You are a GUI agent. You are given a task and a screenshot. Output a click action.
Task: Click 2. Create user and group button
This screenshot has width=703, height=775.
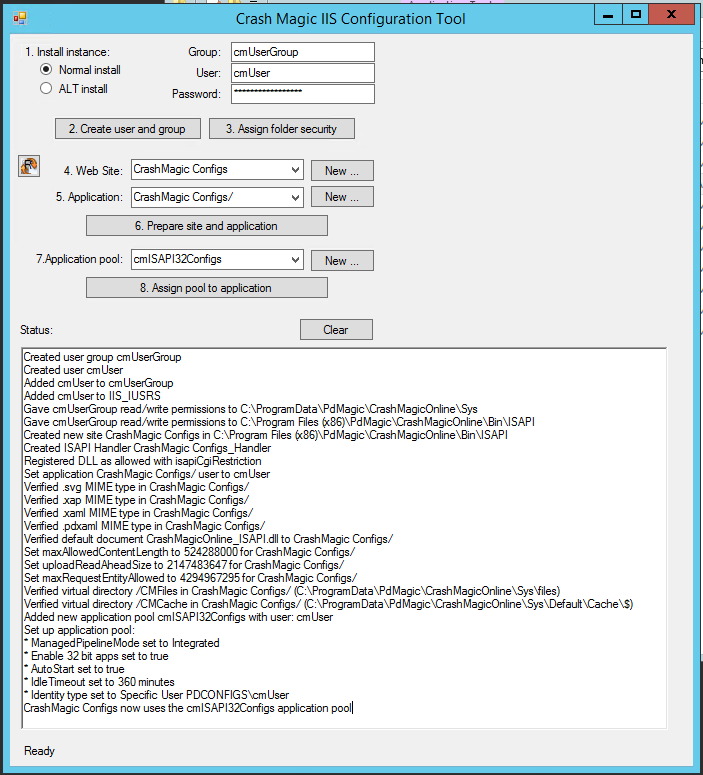pyautogui.click(x=128, y=129)
